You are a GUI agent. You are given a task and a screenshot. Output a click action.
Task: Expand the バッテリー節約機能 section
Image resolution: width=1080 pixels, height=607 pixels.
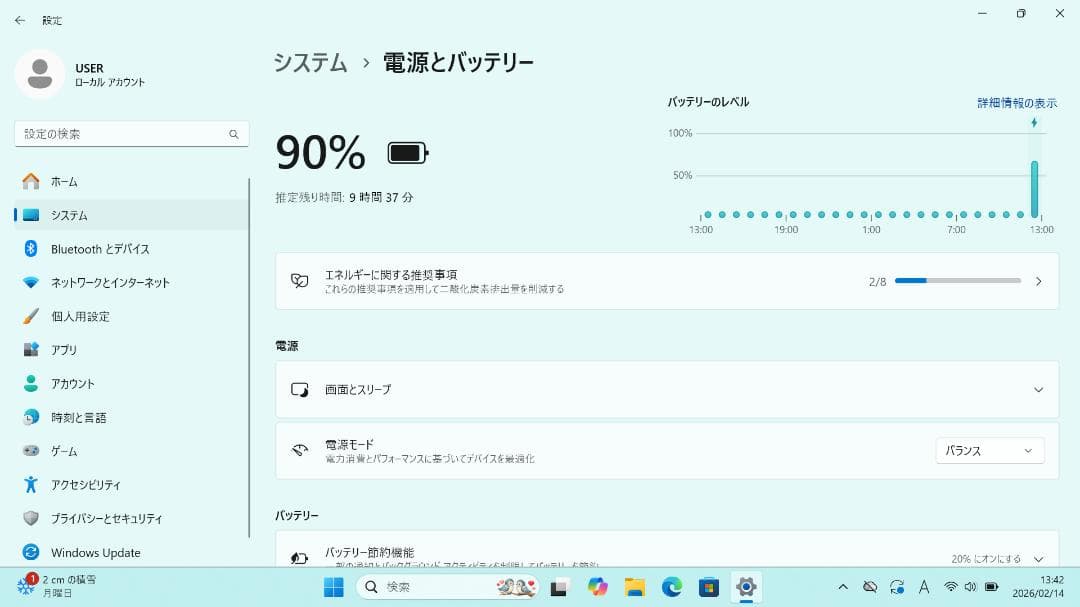pyautogui.click(x=665, y=552)
